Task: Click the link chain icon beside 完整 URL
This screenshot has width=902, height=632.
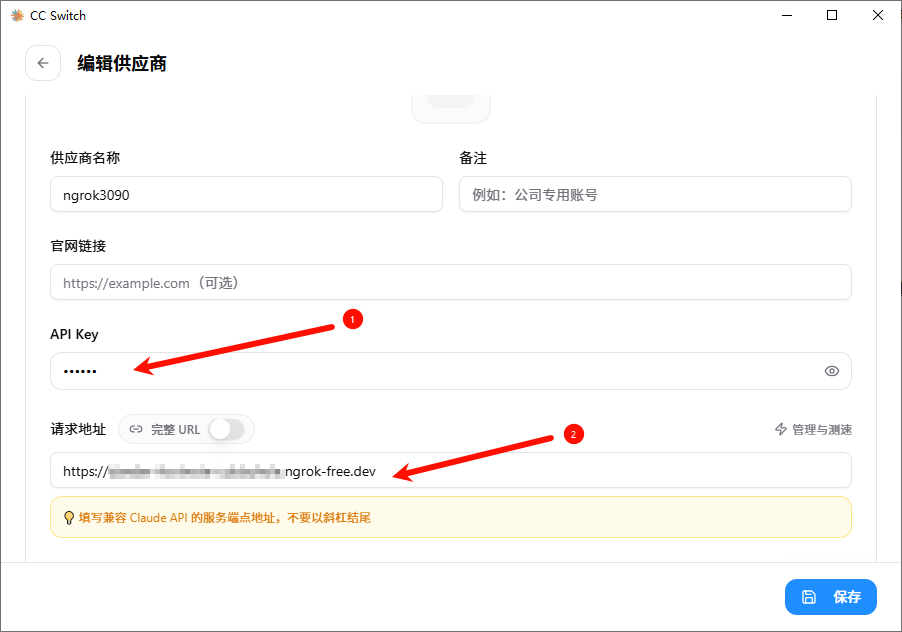Action: 136,429
